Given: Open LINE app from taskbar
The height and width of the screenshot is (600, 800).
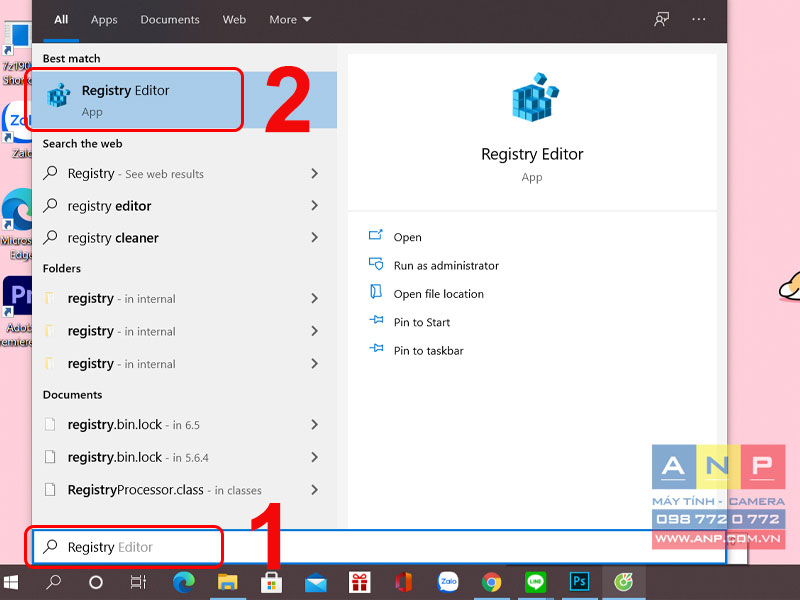Looking at the screenshot, I should click(535, 582).
